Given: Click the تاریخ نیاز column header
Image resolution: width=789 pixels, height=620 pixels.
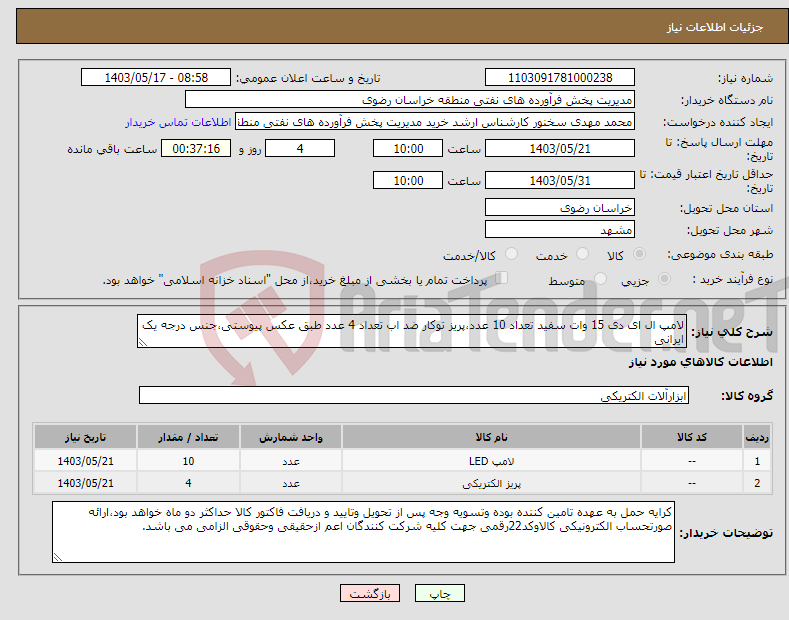Looking at the screenshot, I should [x=86, y=437].
